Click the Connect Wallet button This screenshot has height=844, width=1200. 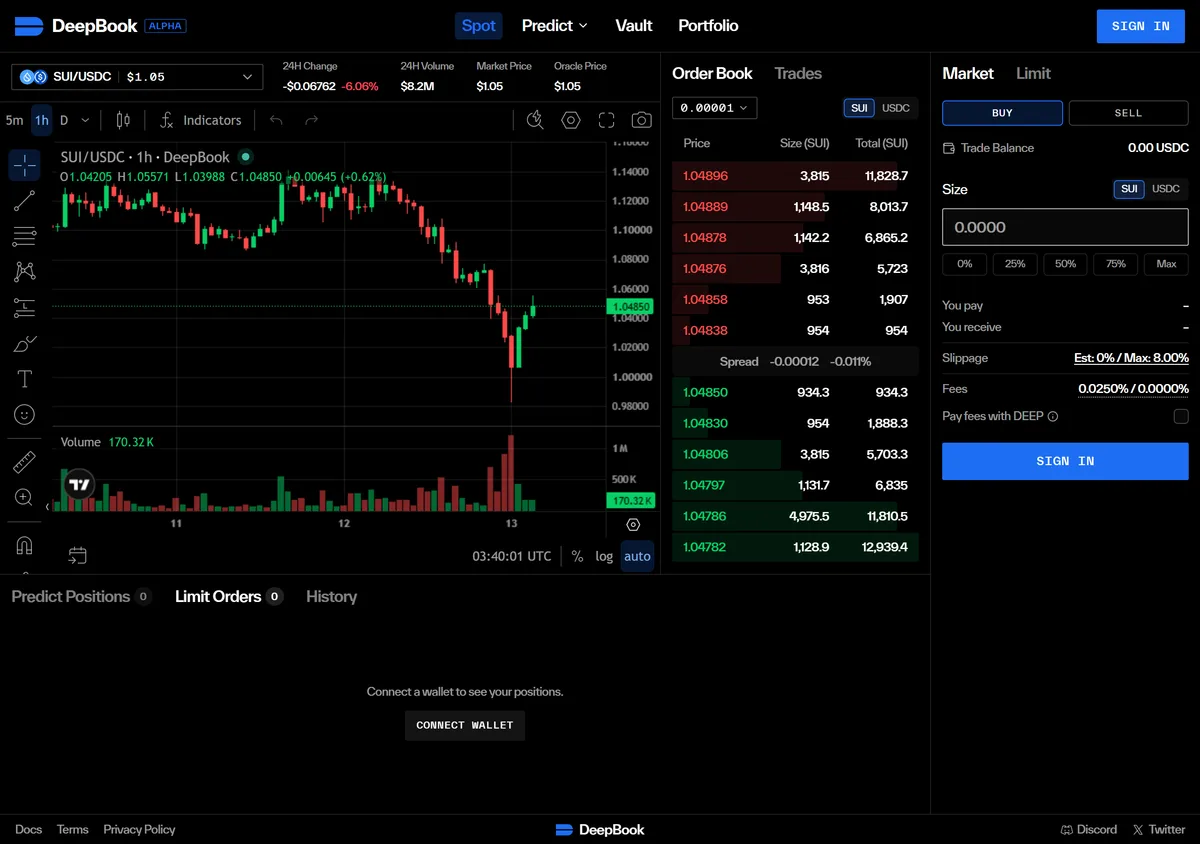(x=465, y=725)
